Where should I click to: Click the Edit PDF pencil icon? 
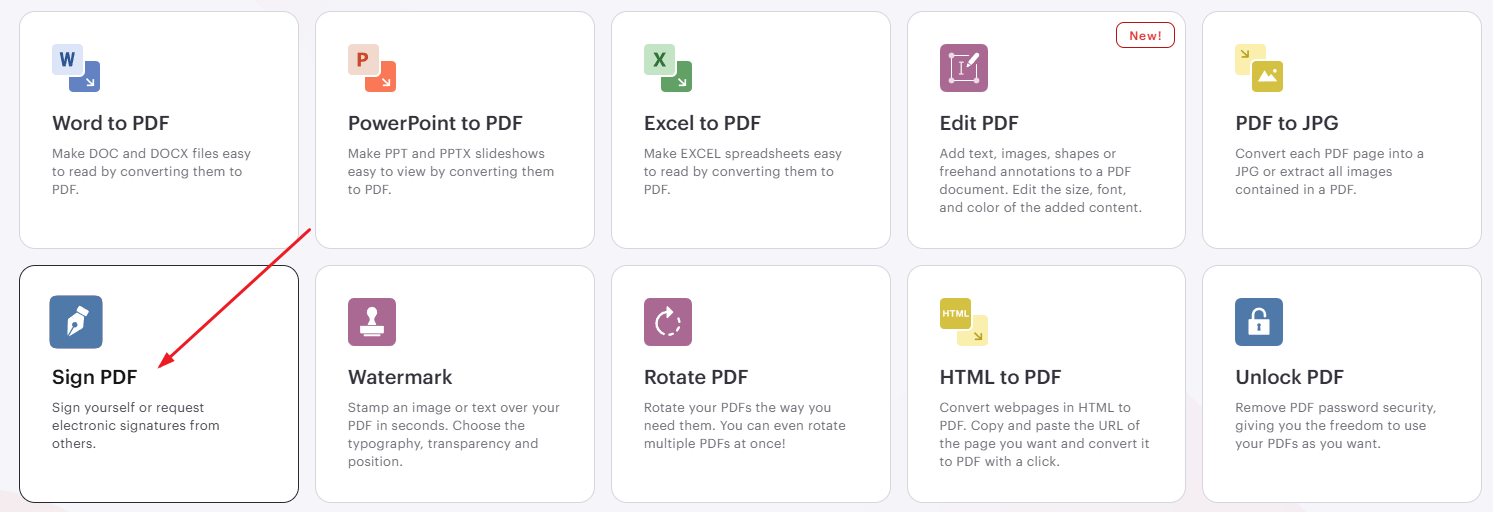964,68
